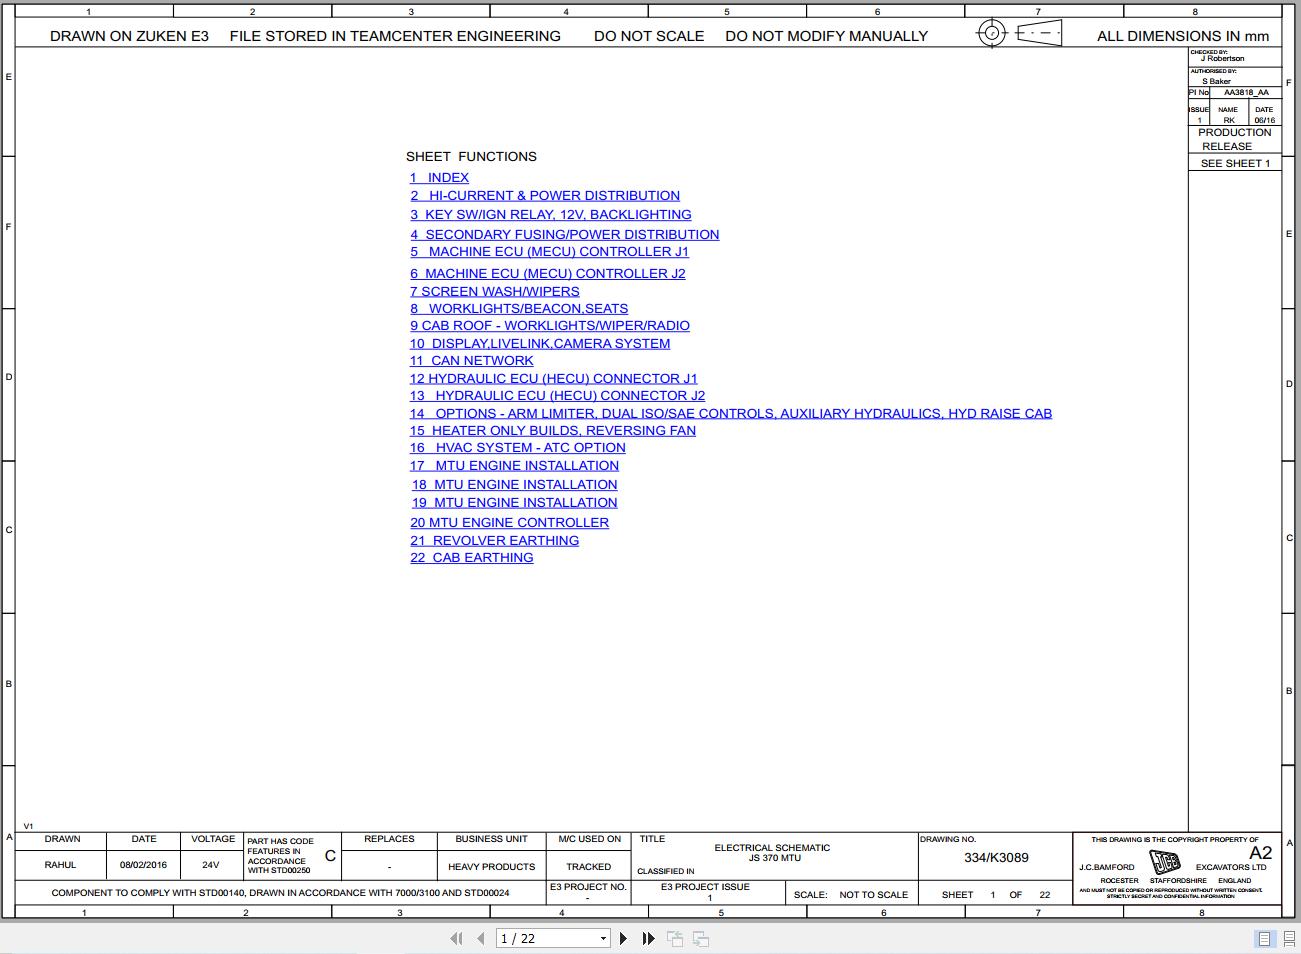The image size is (1301, 954).
Task: Open 15 HEATER ONLY BUILDS, REVERSING FAN link
Action: point(552,430)
